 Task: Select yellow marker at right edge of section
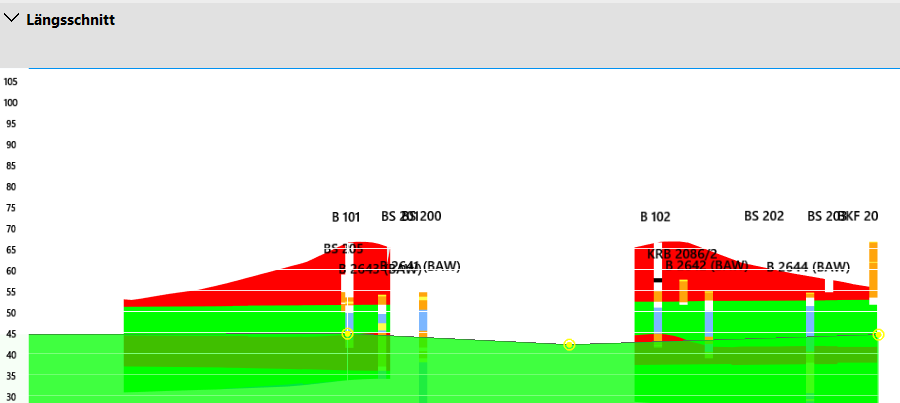click(x=878, y=335)
